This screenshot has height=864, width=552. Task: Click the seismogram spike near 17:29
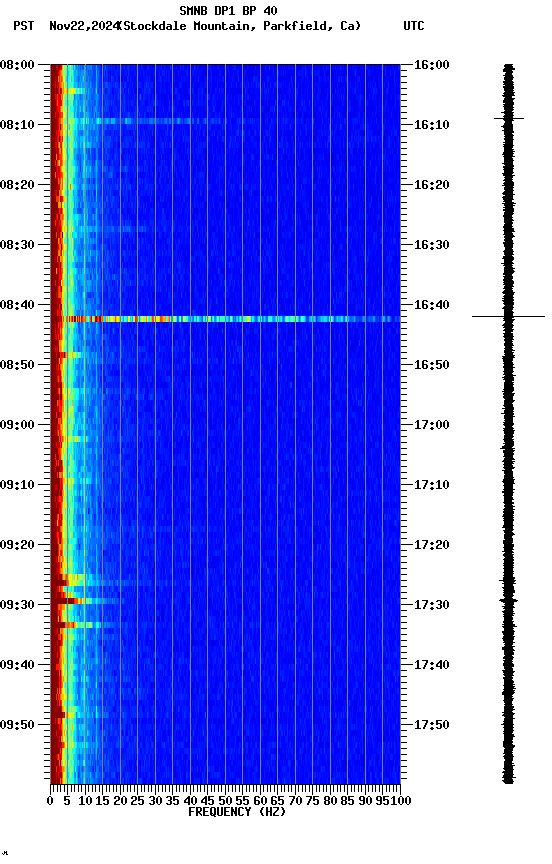click(x=508, y=600)
